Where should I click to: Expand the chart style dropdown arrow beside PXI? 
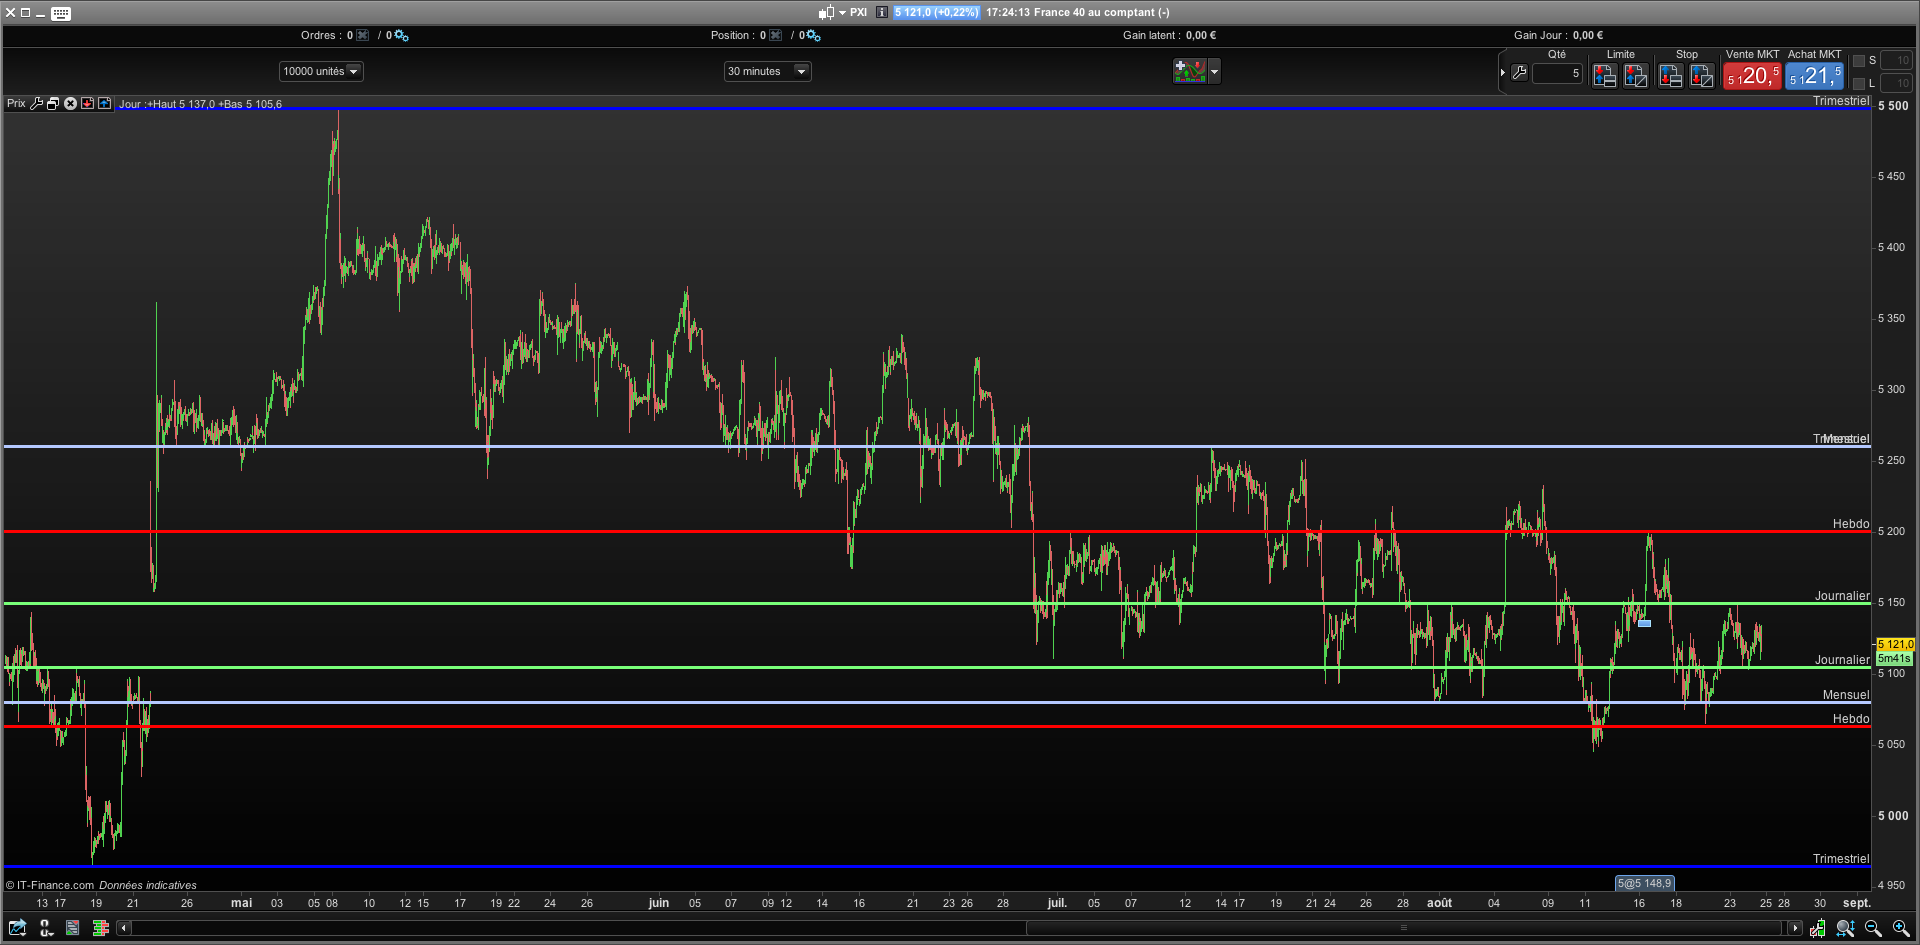point(842,13)
